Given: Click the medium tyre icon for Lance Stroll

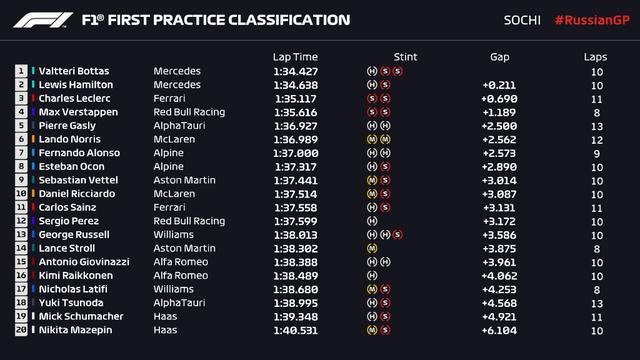Looking at the screenshot, I should pyautogui.click(x=372, y=248).
